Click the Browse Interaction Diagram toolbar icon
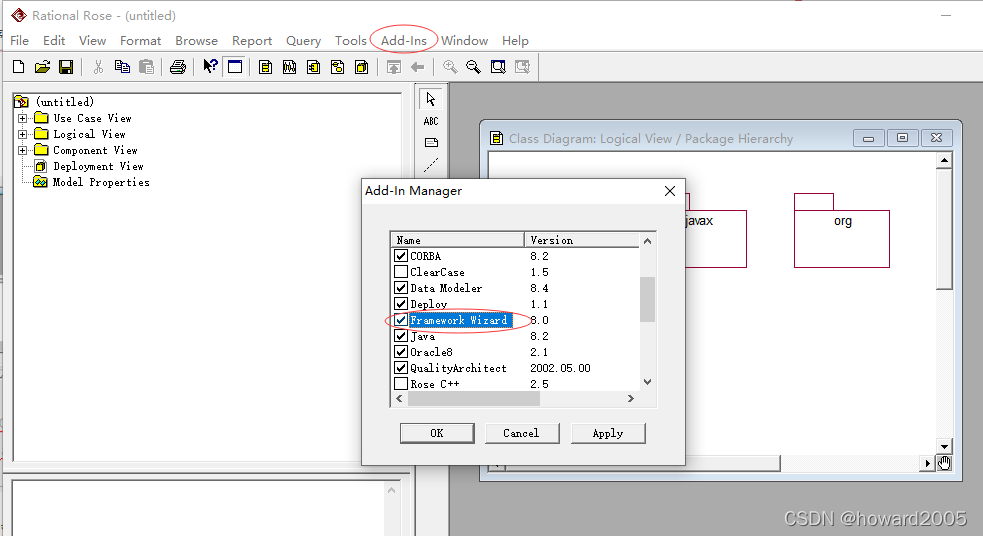 [289, 66]
